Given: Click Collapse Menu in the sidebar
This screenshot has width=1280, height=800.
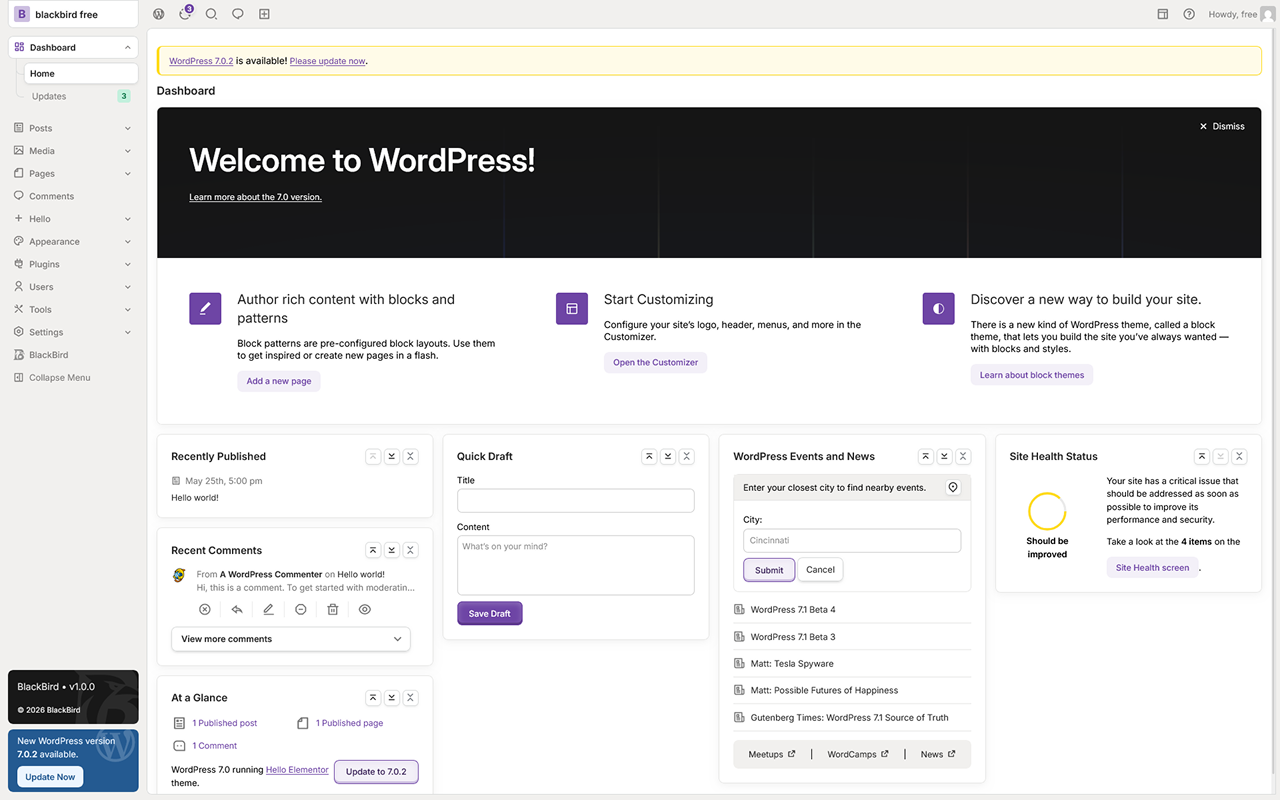Looking at the screenshot, I should (x=73, y=378).
